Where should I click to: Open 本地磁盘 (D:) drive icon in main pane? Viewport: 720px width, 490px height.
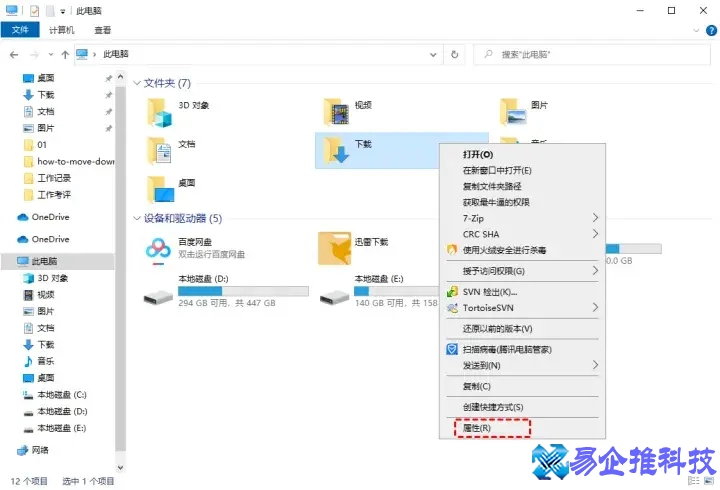pyautogui.click(x=158, y=298)
